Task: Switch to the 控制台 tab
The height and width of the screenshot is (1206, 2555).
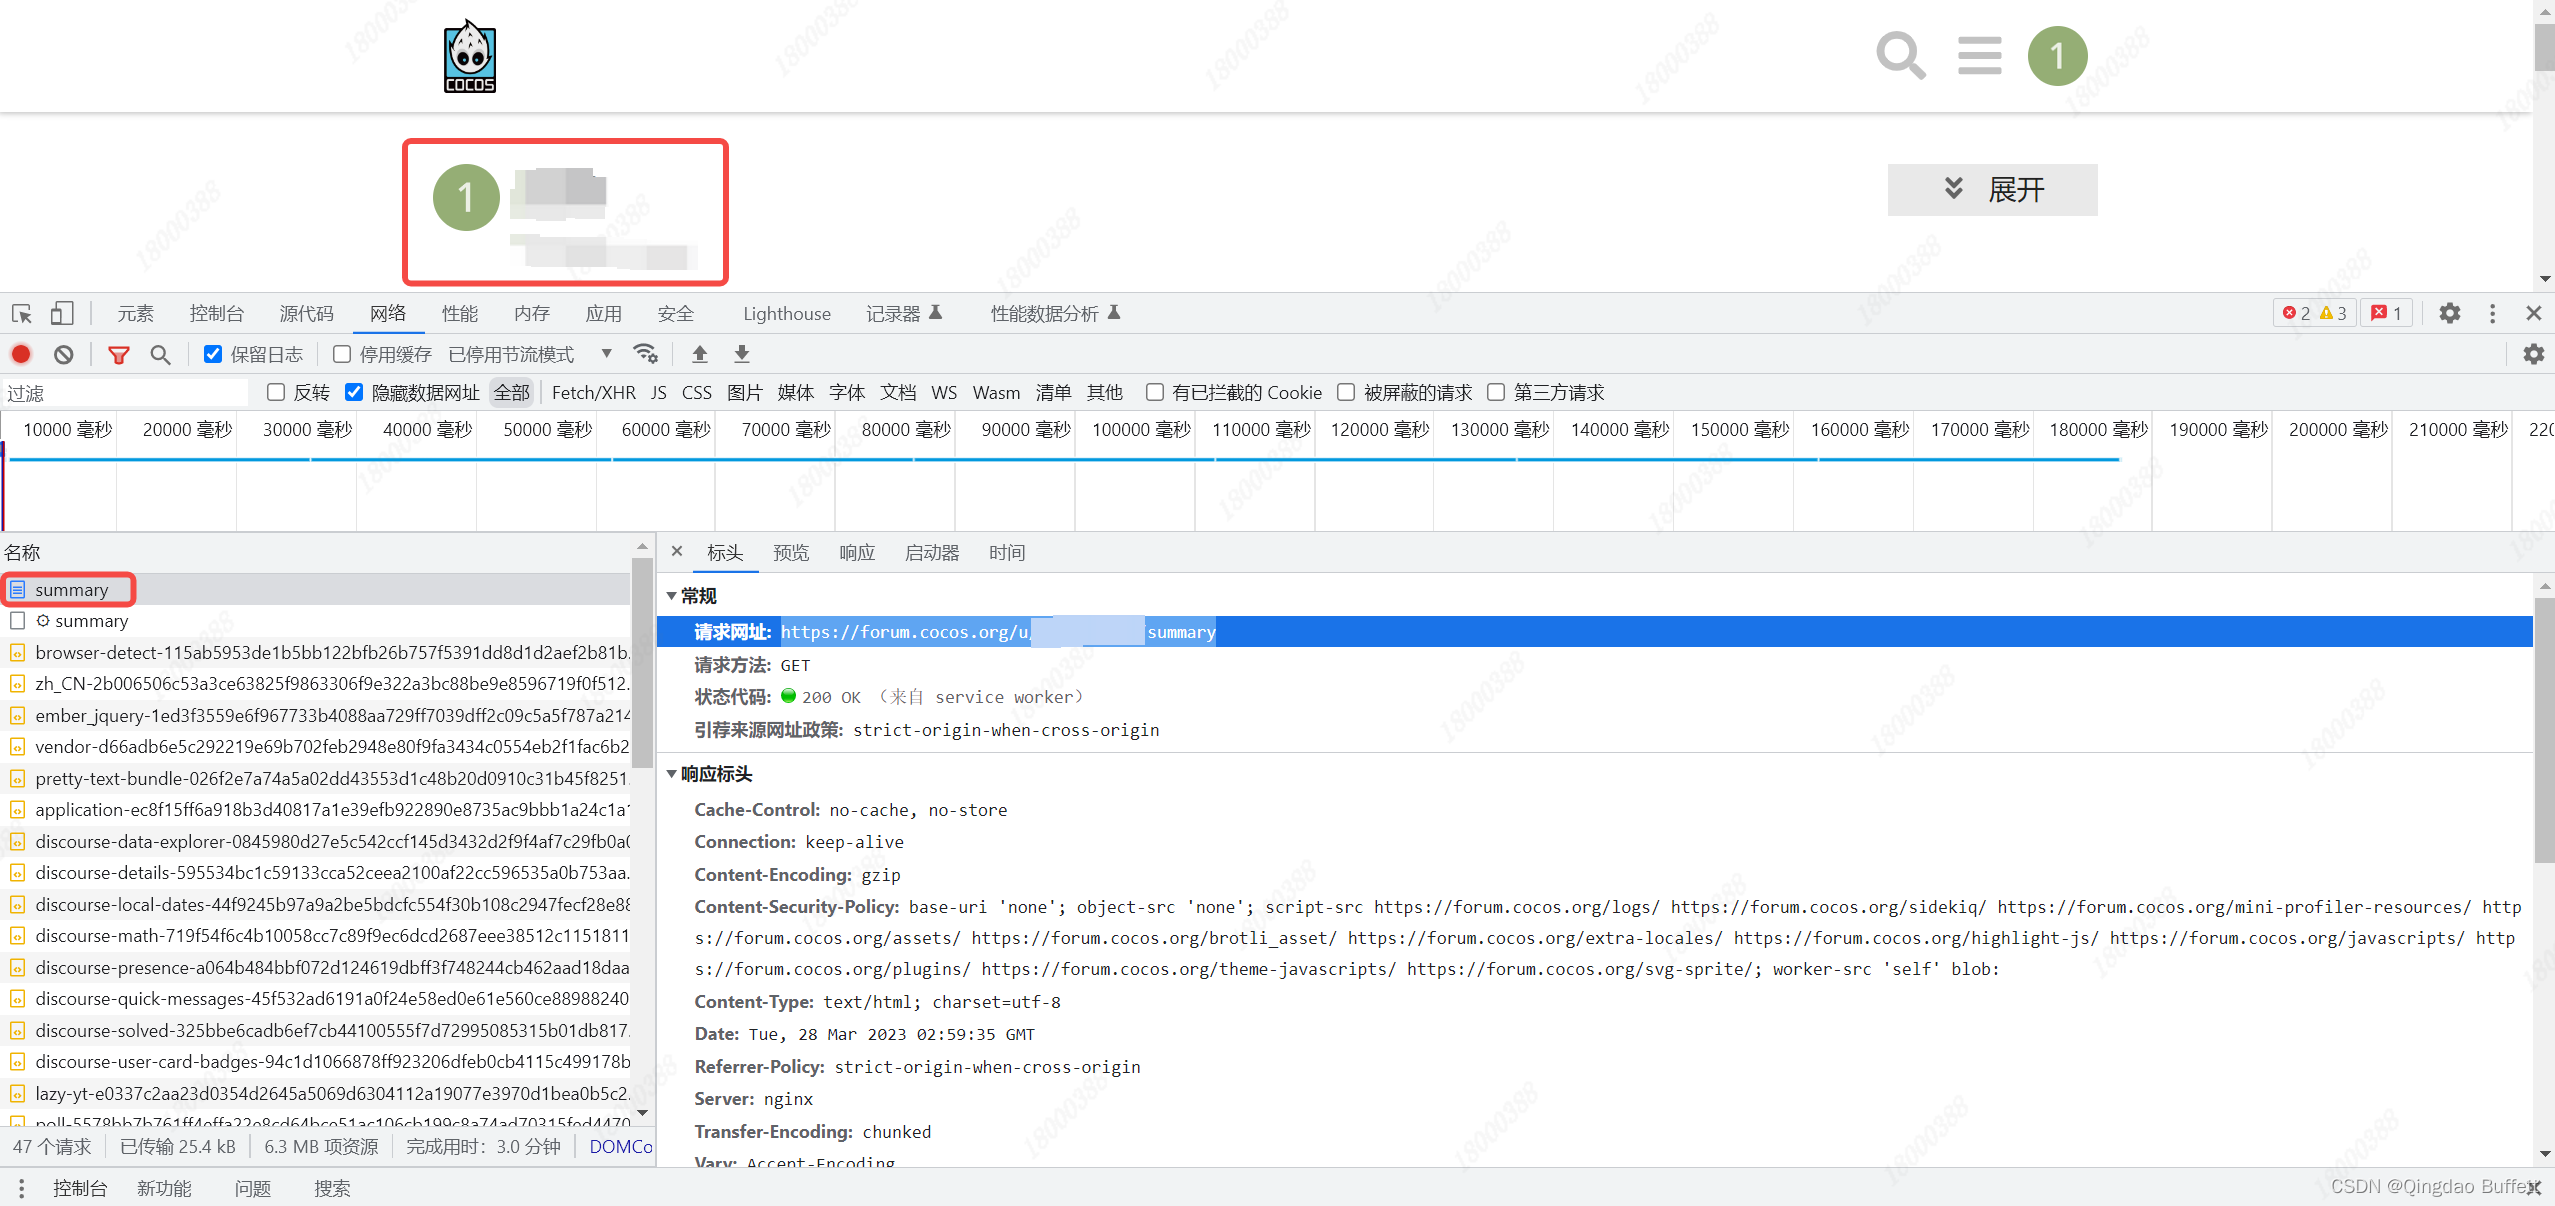Action: [x=216, y=314]
